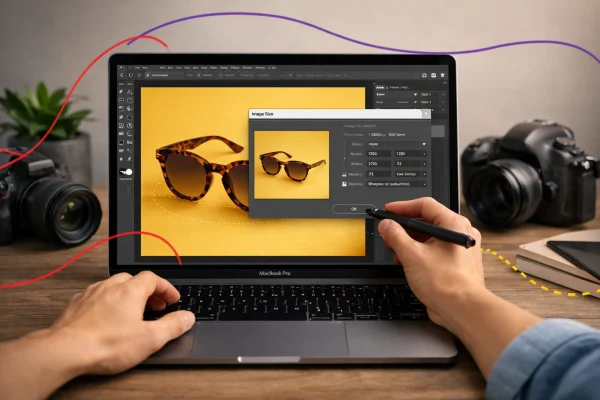The width and height of the screenshot is (600, 400).
Task: Toggle the checkmark ending the second right-panel row
Action: [x=443, y=102]
